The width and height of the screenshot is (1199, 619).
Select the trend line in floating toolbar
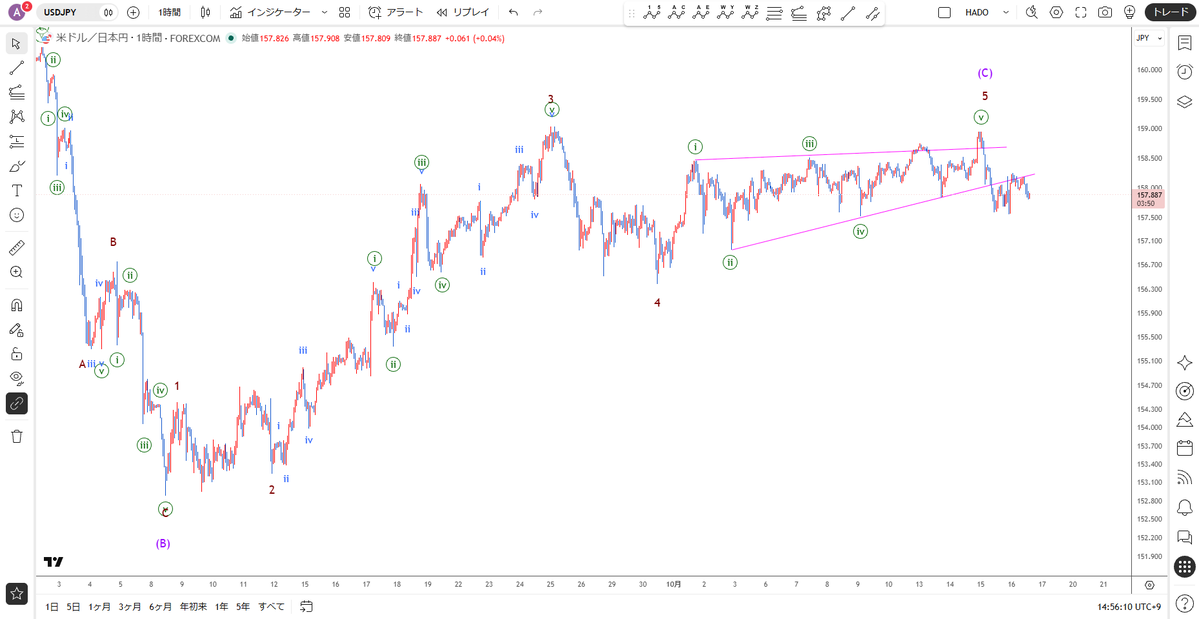(847, 12)
